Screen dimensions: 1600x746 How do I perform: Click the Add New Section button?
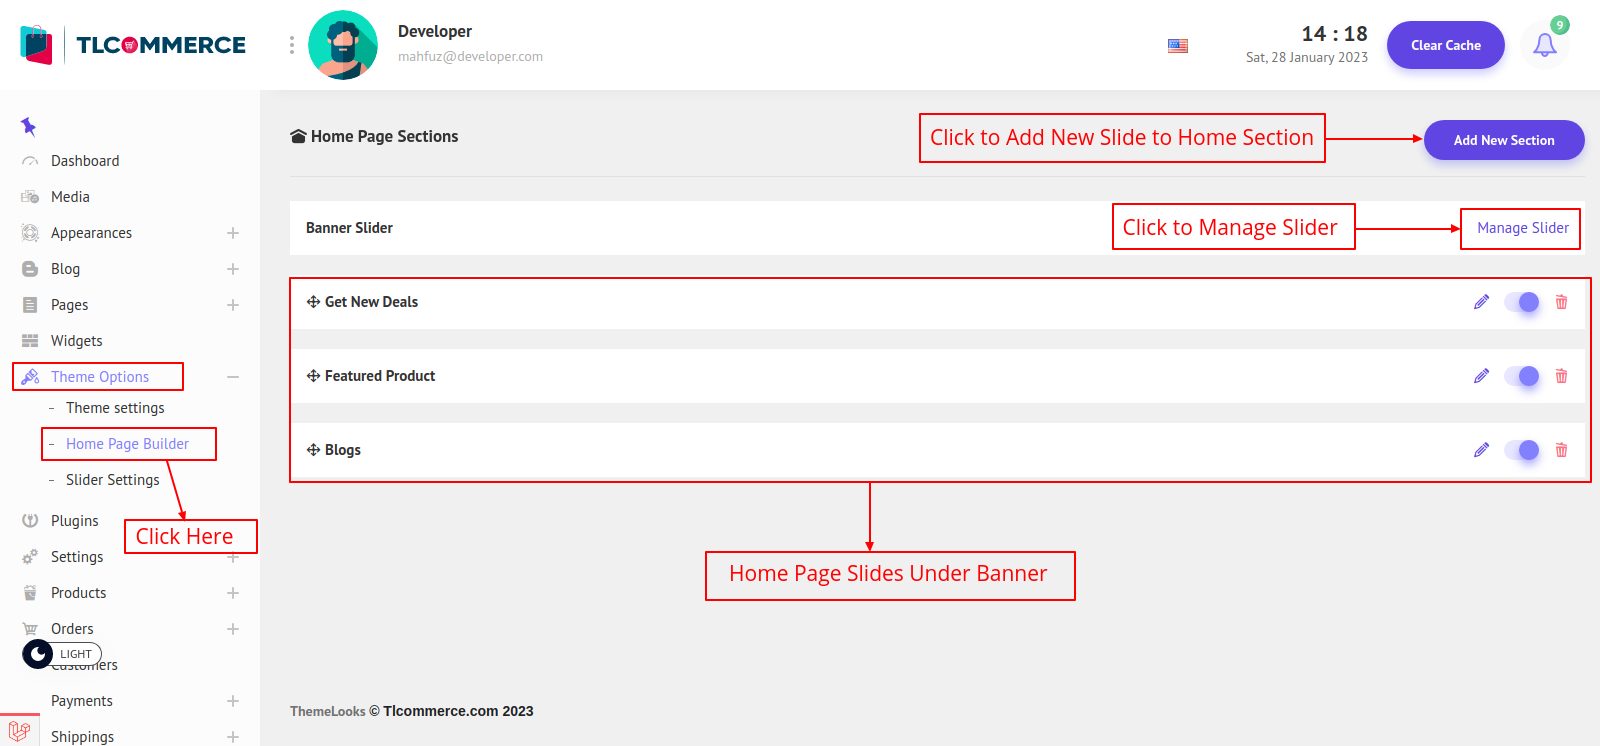coord(1503,140)
